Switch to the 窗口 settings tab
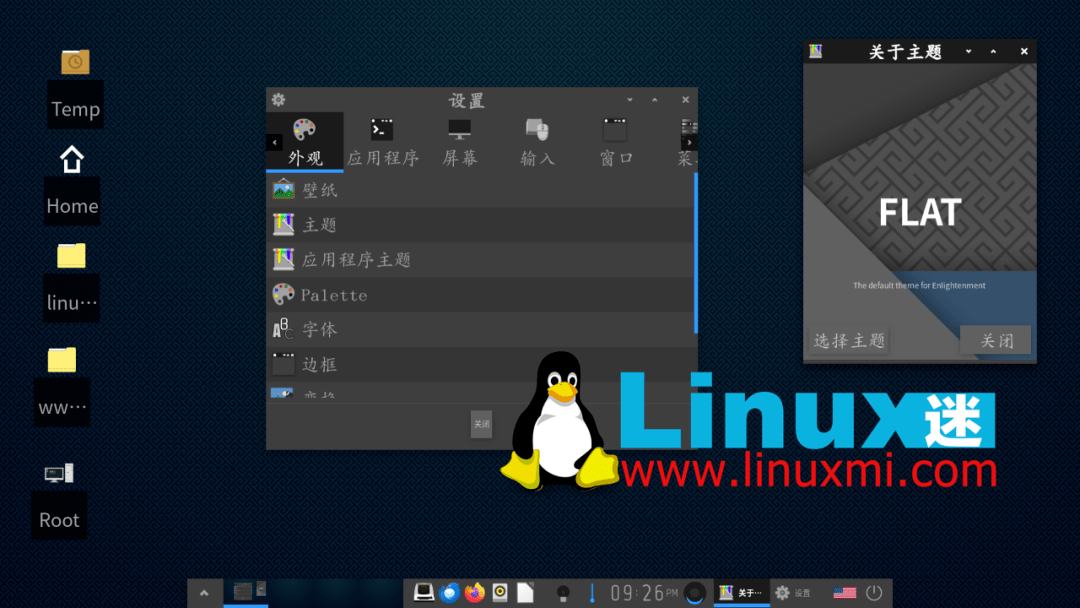 pos(615,140)
